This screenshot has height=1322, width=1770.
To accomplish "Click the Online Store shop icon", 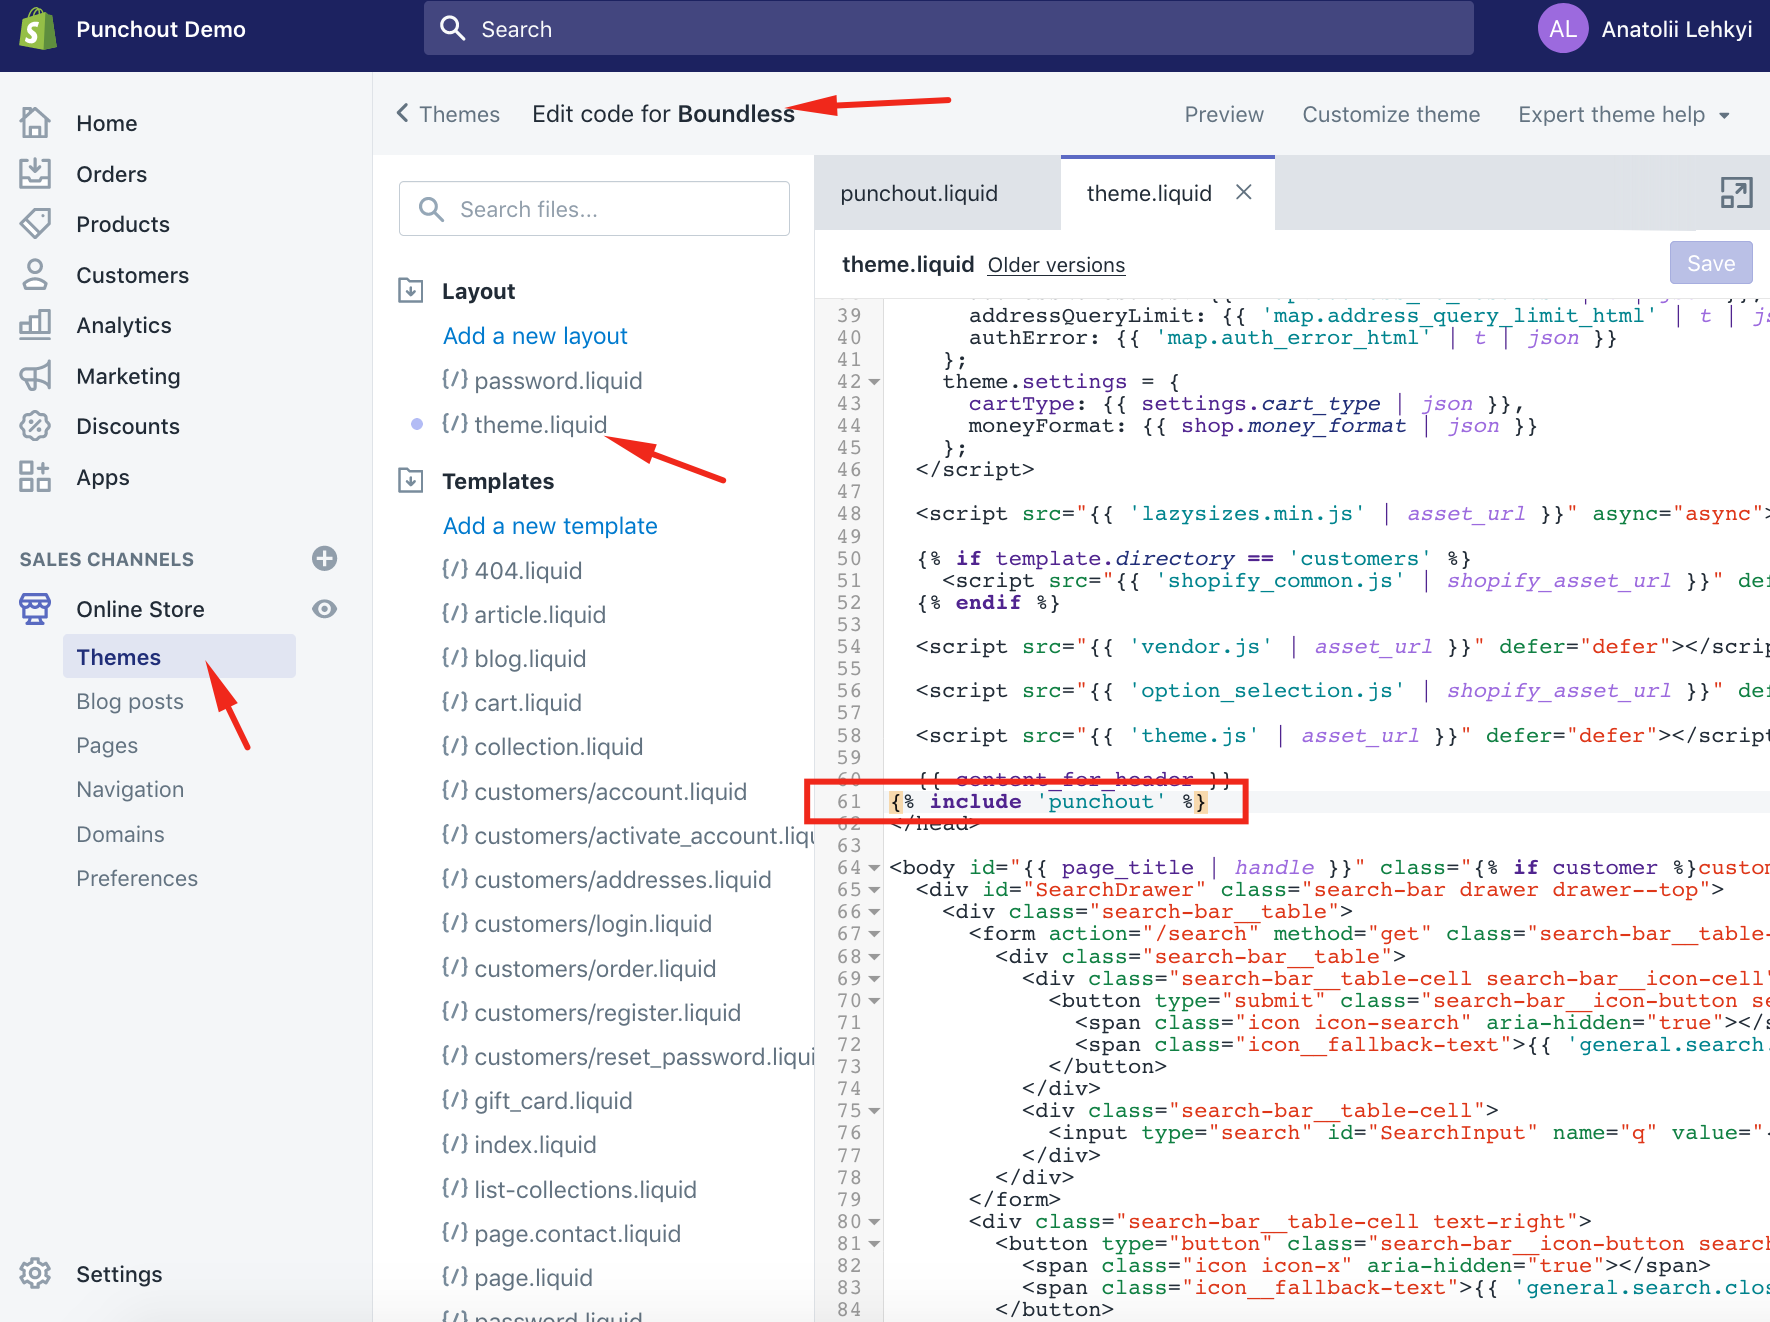I will tap(35, 608).
